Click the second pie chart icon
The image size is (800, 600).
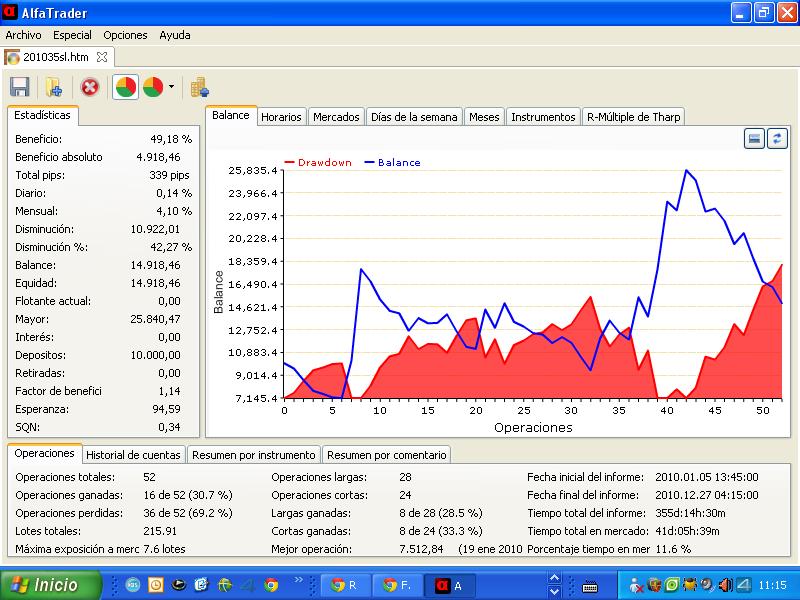(154, 87)
